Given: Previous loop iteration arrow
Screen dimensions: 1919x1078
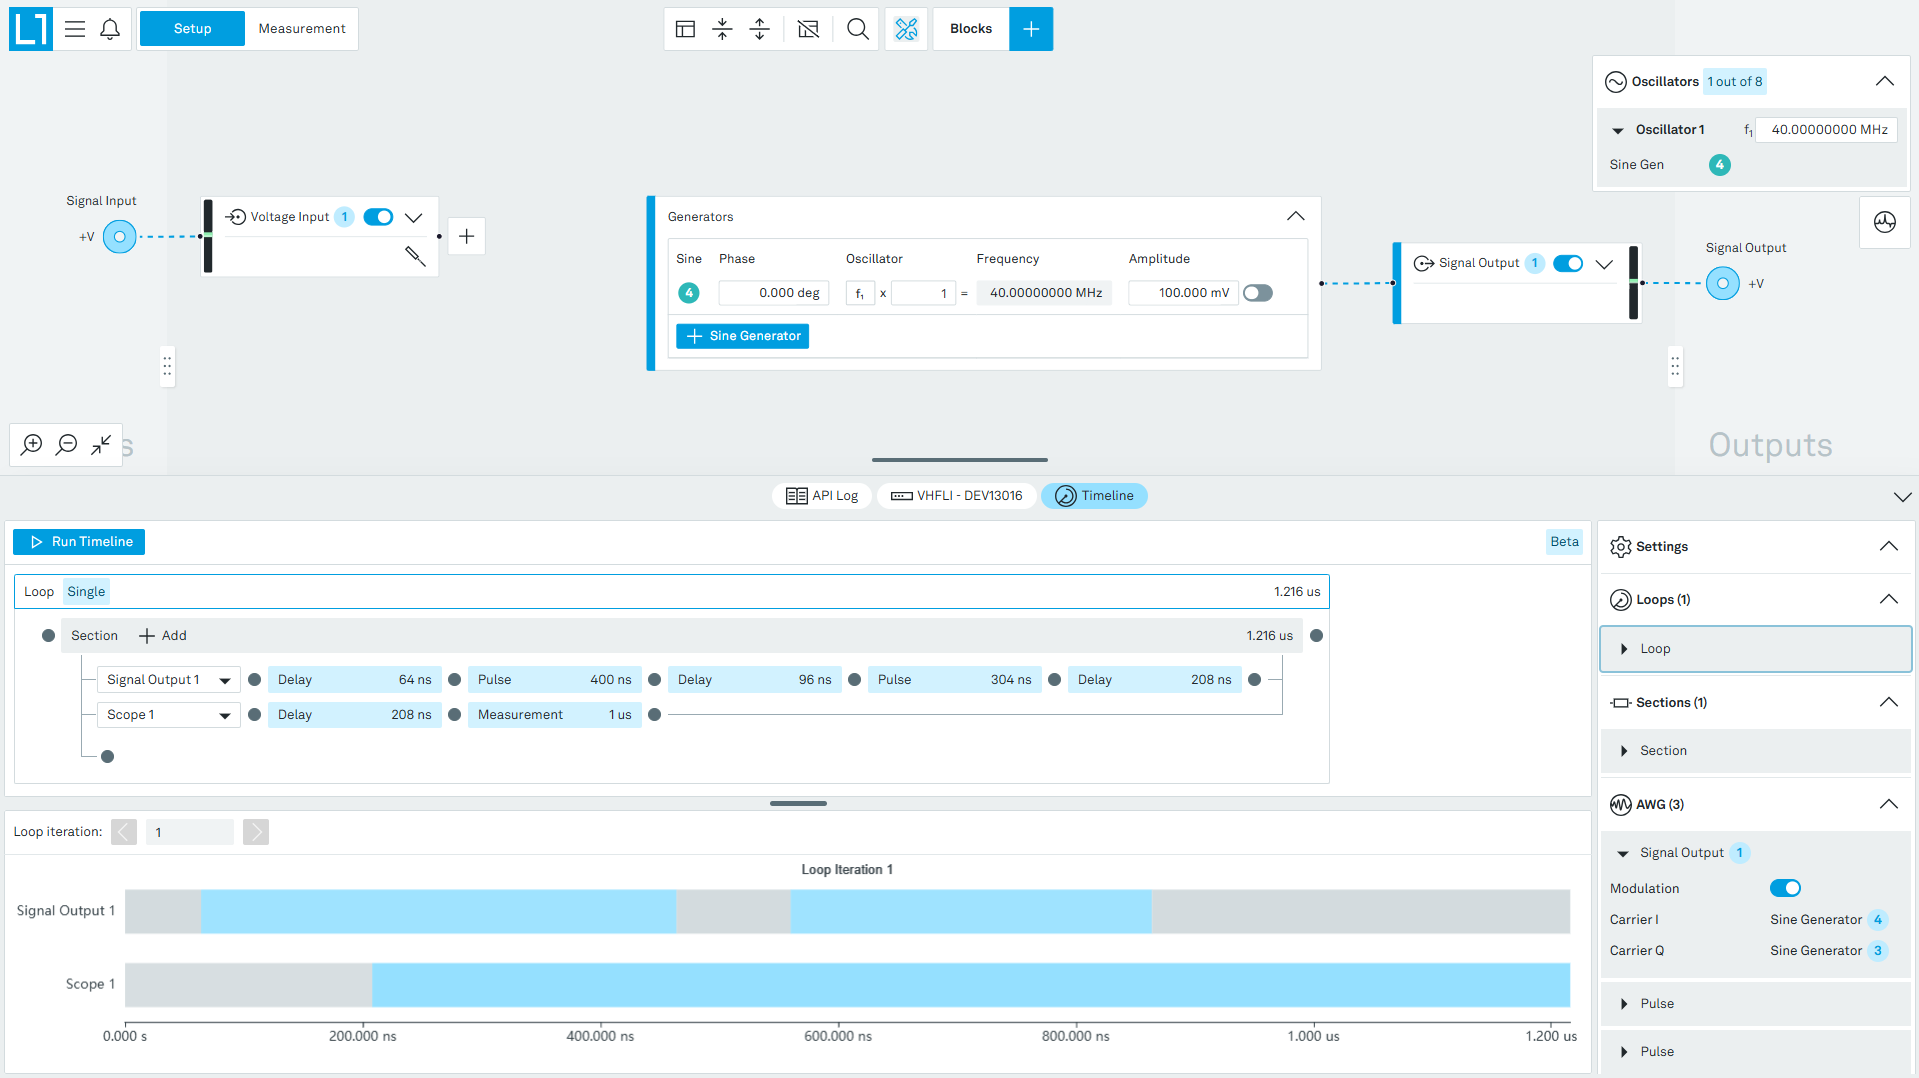Looking at the screenshot, I should (124, 832).
